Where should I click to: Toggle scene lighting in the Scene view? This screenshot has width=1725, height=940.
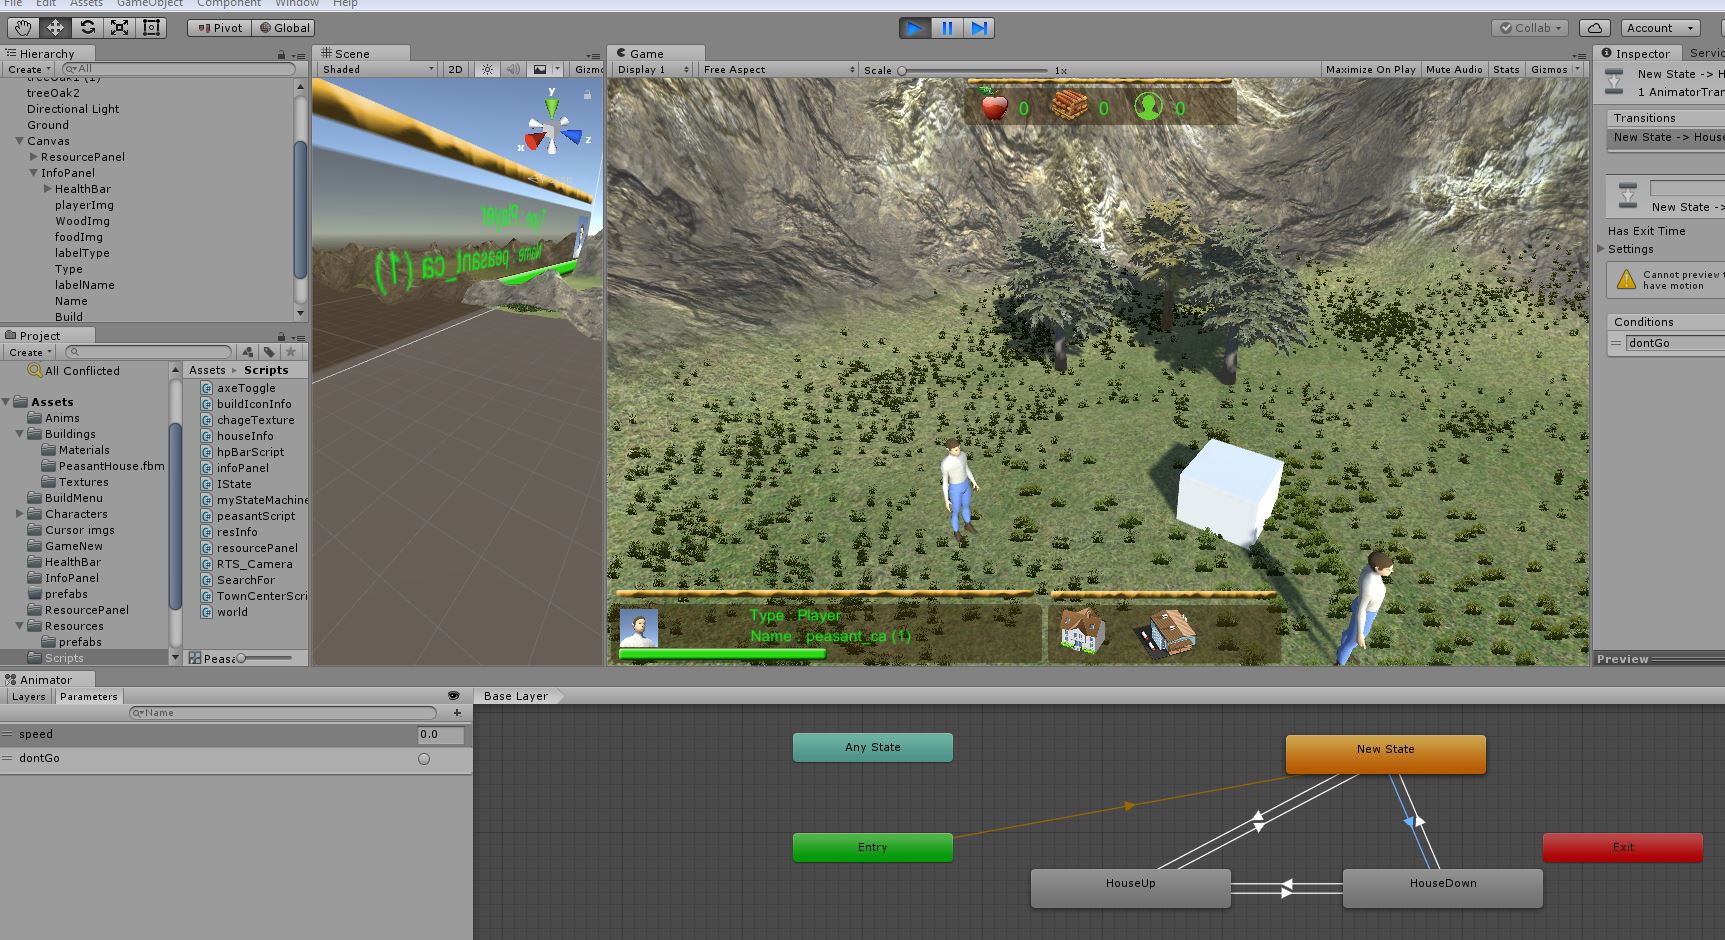click(486, 69)
